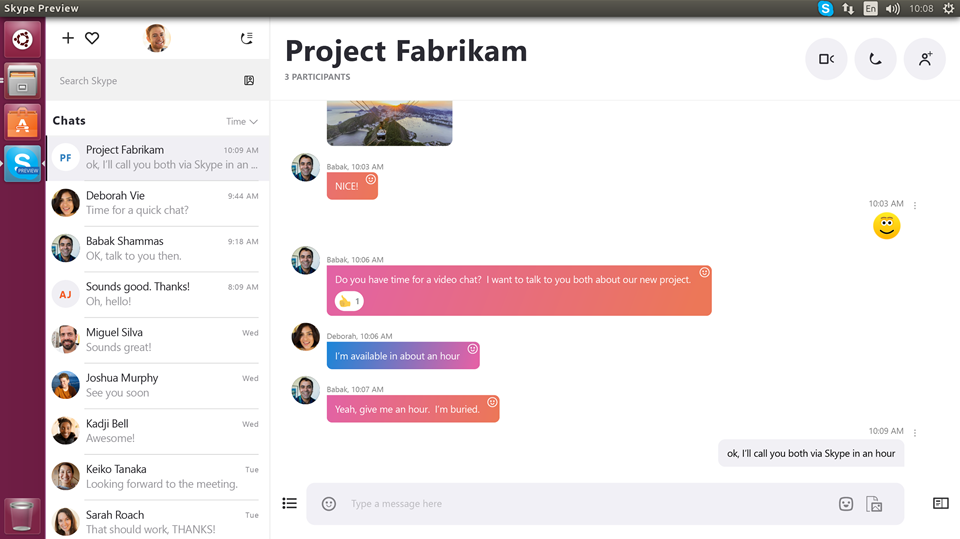Open the Files manager in the dock
960x539 pixels.
[23, 81]
